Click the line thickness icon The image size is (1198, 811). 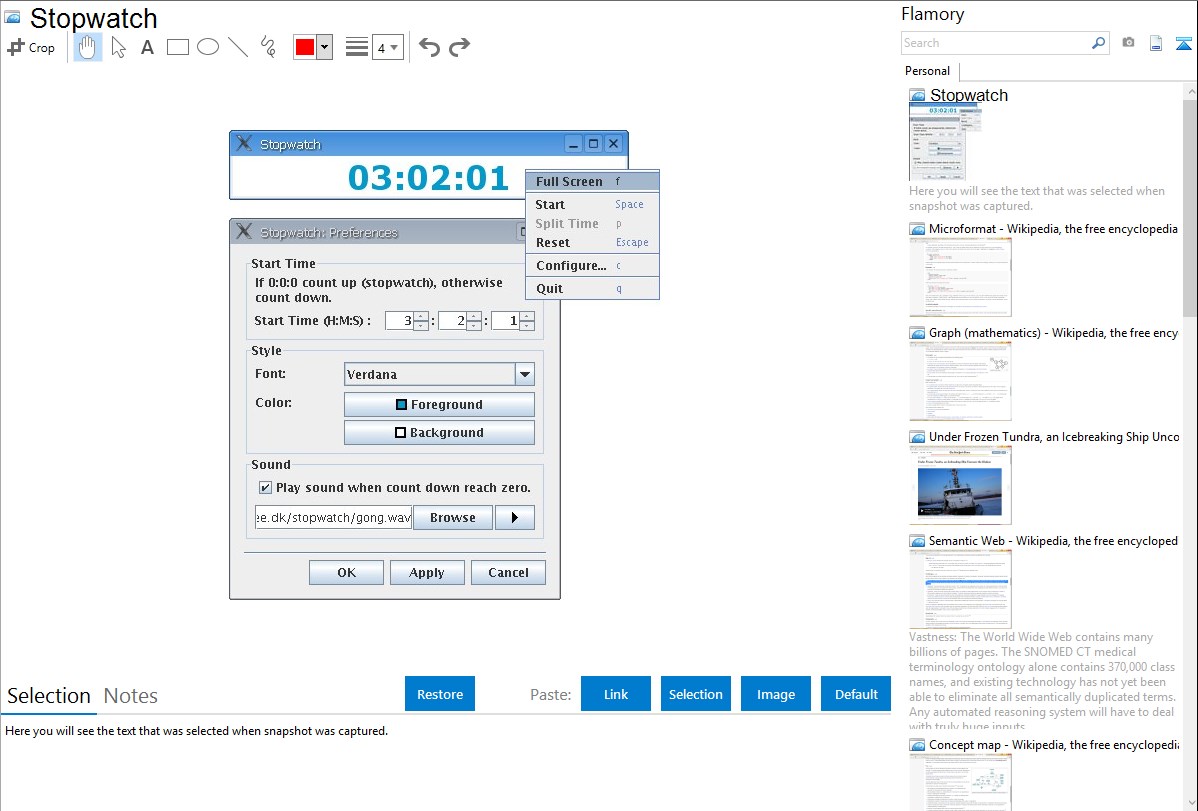[357, 47]
